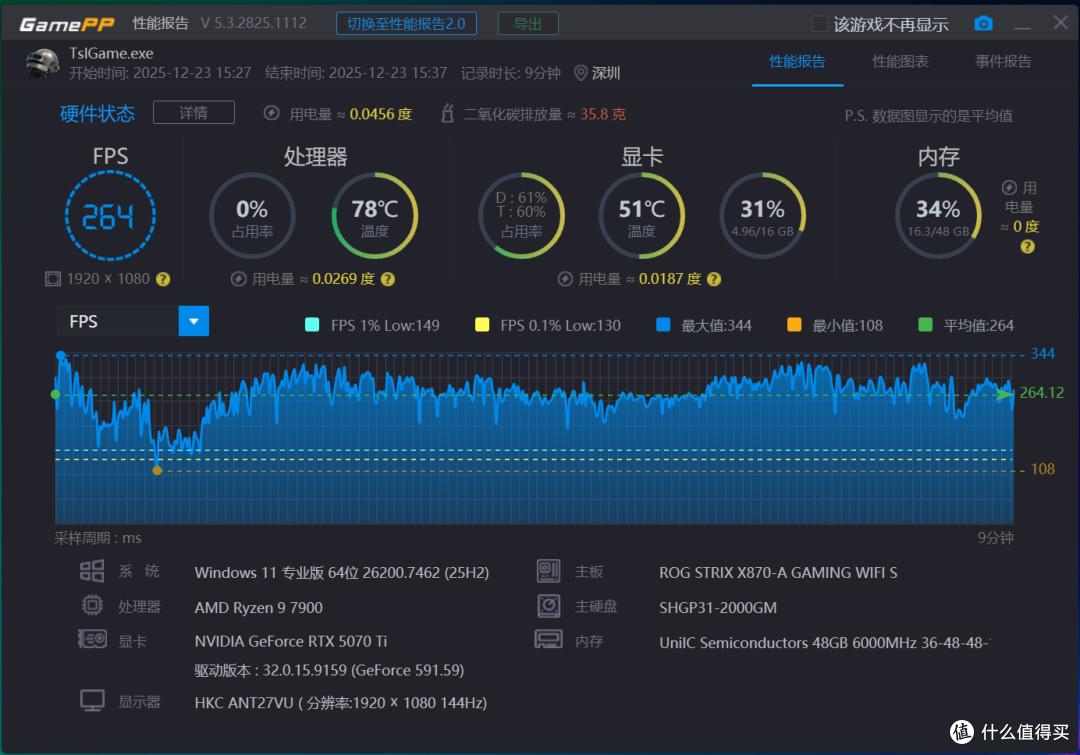Click the GPU 51℃ temperature gauge
Image resolution: width=1080 pixels, height=755 pixels.
tap(641, 216)
